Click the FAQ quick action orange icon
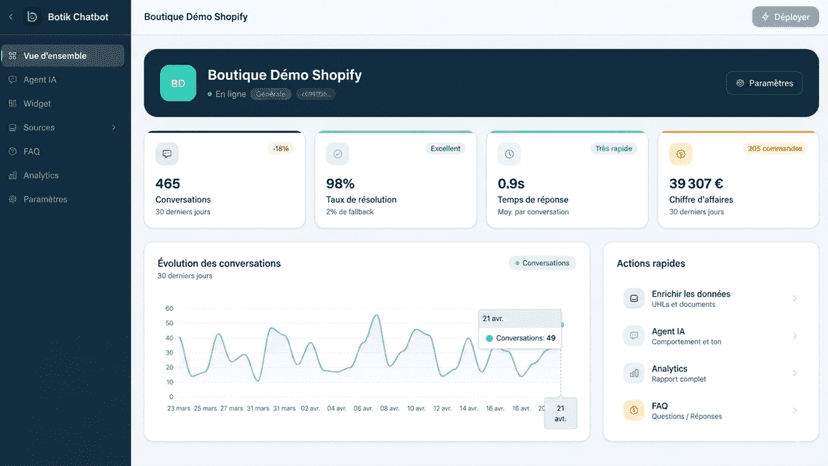 634,411
